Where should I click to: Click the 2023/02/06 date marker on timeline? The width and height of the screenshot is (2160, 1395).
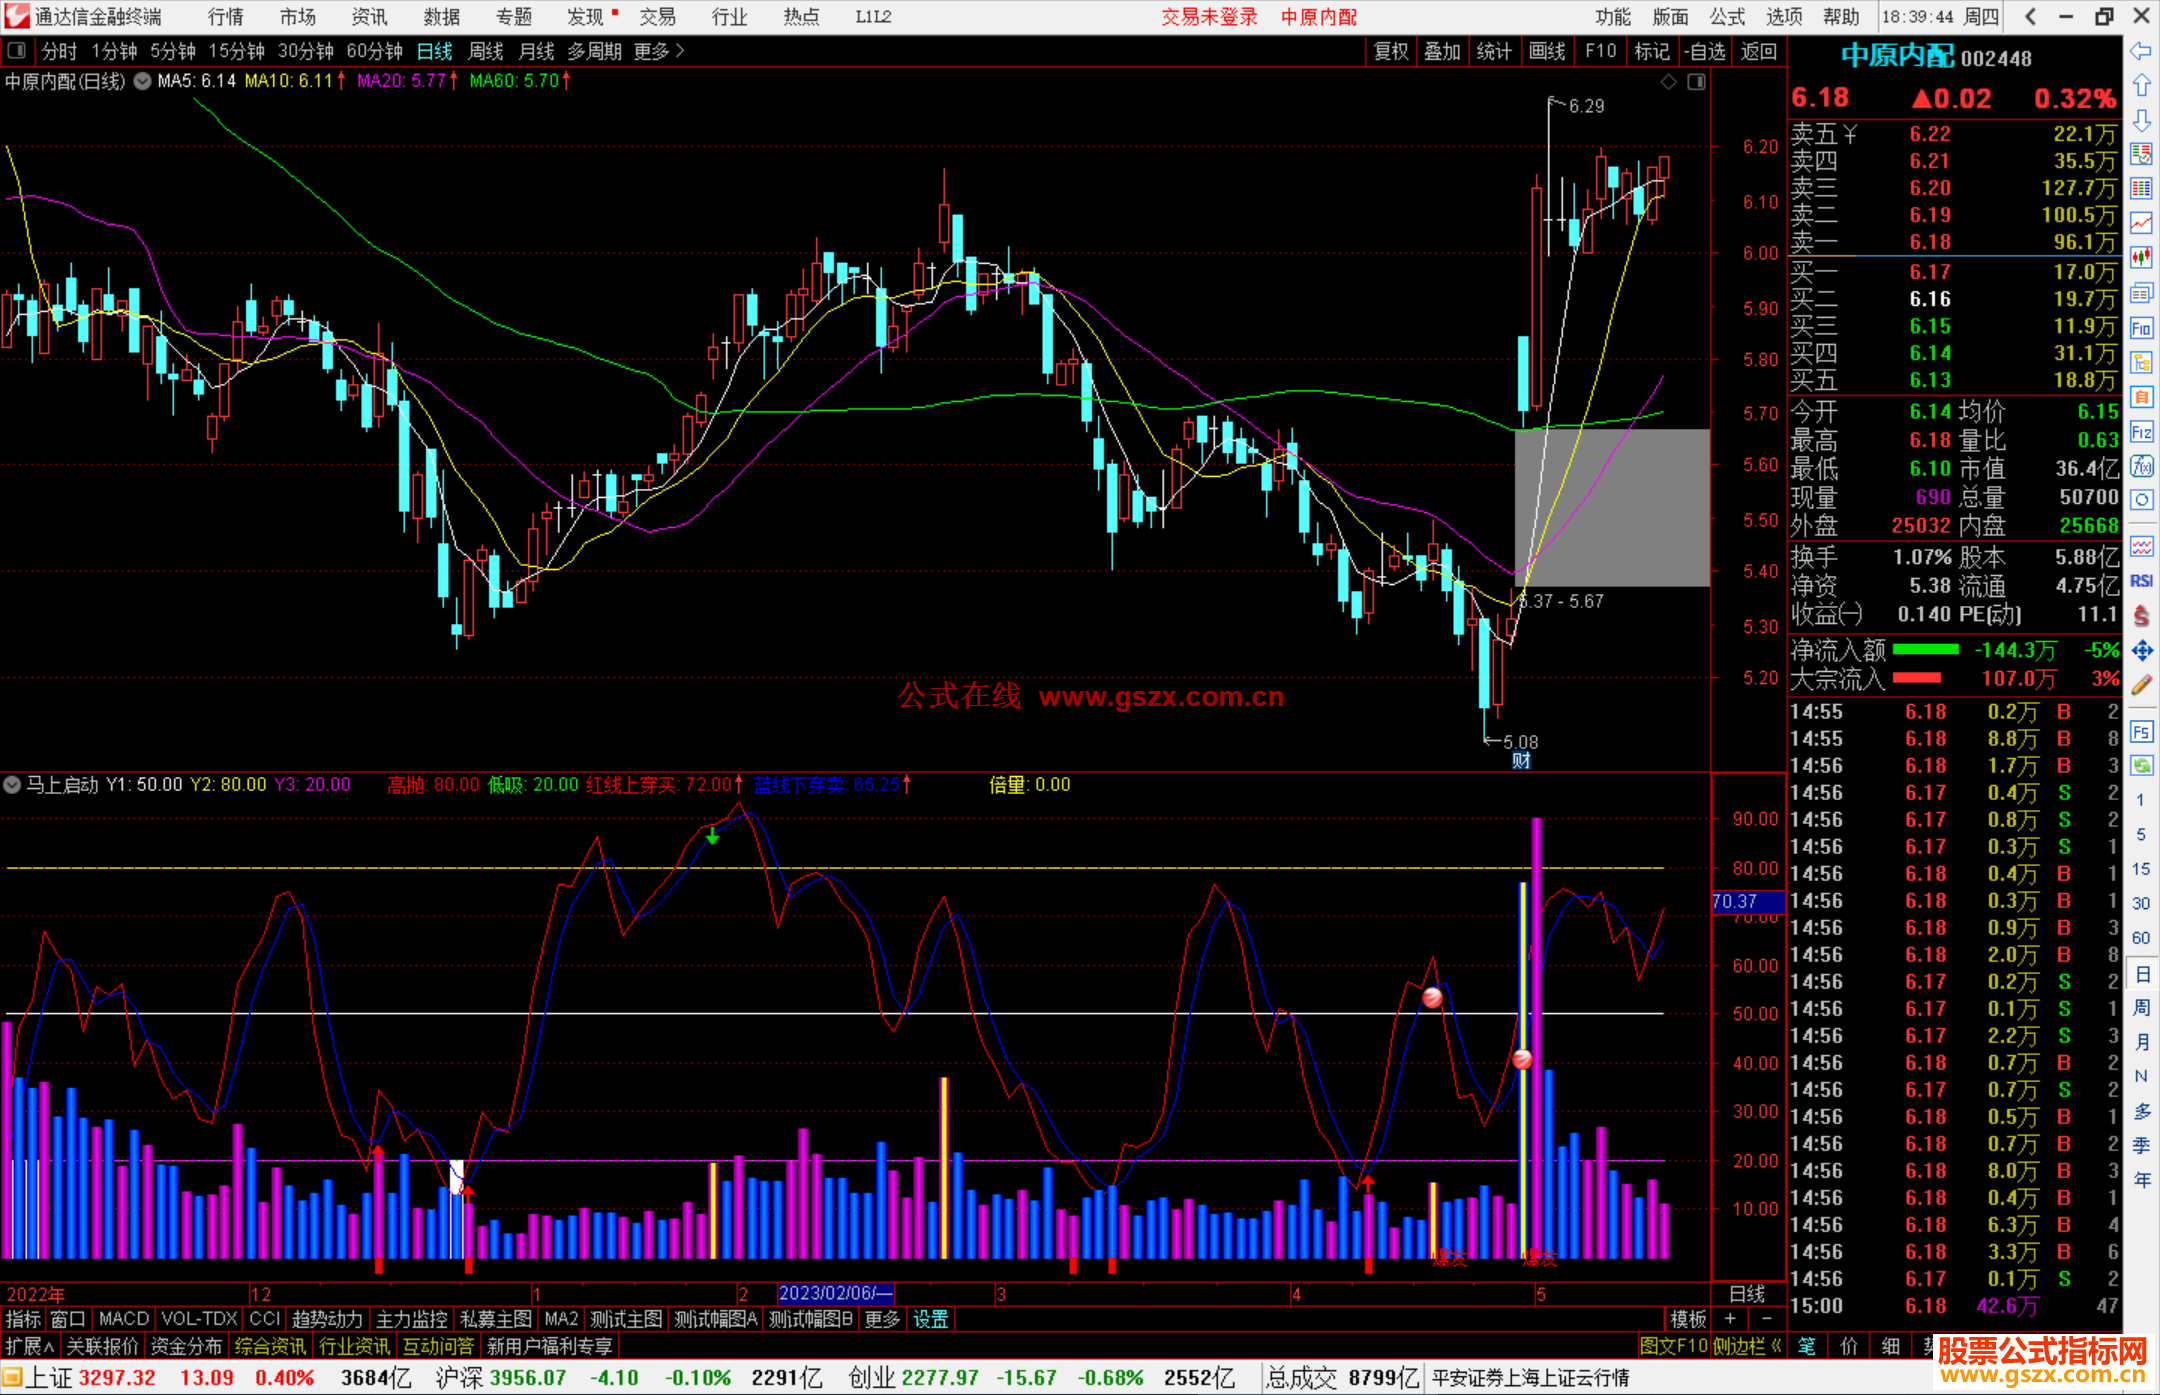pyautogui.click(x=835, y=1293)
